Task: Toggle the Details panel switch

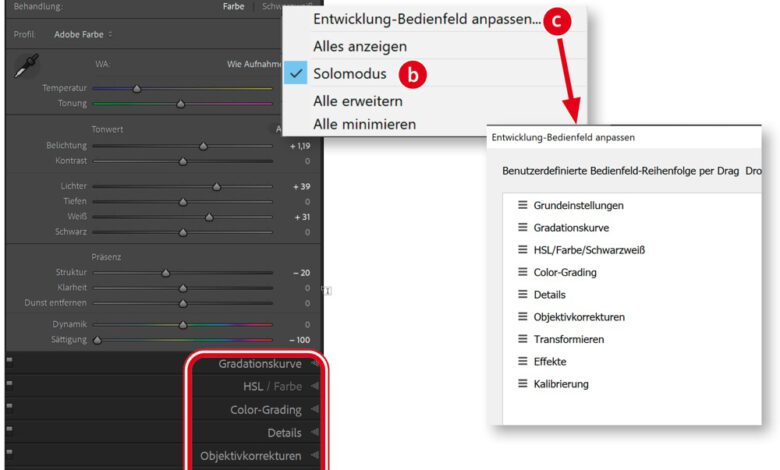Action: 9,429
